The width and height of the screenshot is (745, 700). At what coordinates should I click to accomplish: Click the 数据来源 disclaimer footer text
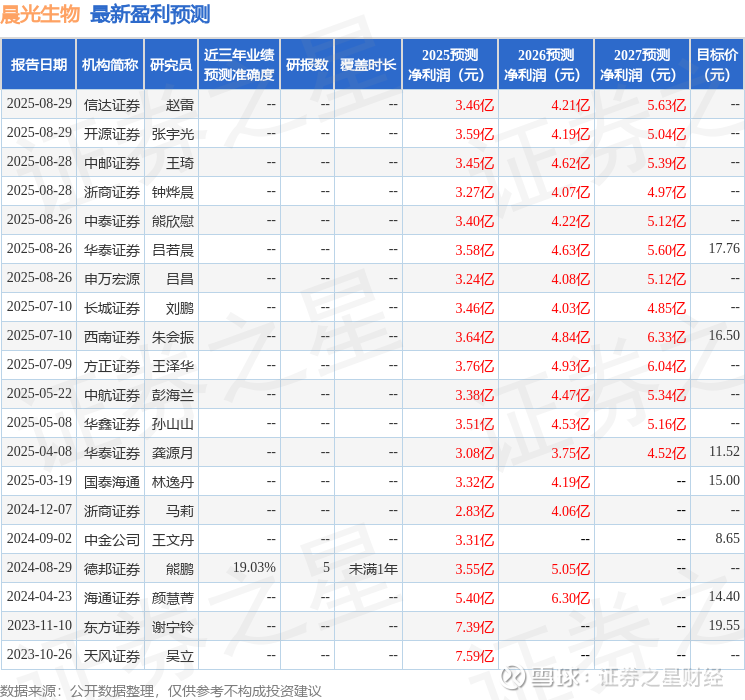point(161,691)
